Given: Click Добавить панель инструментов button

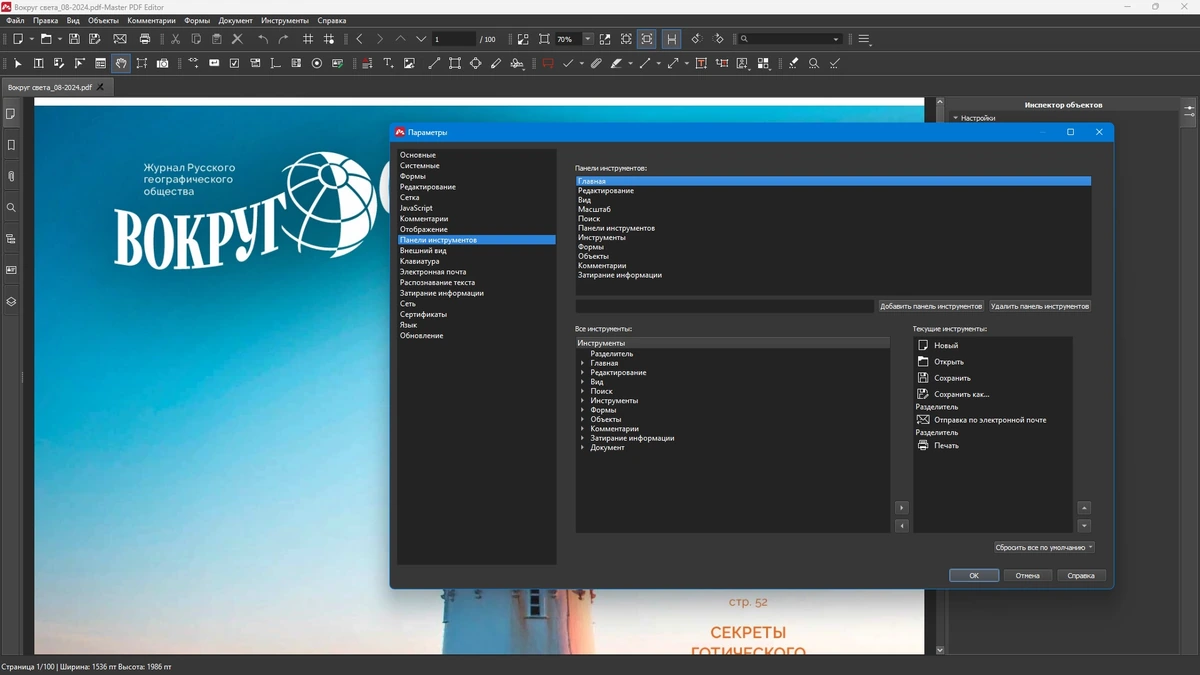Looking at the screenshot, I should coord(931,306).
